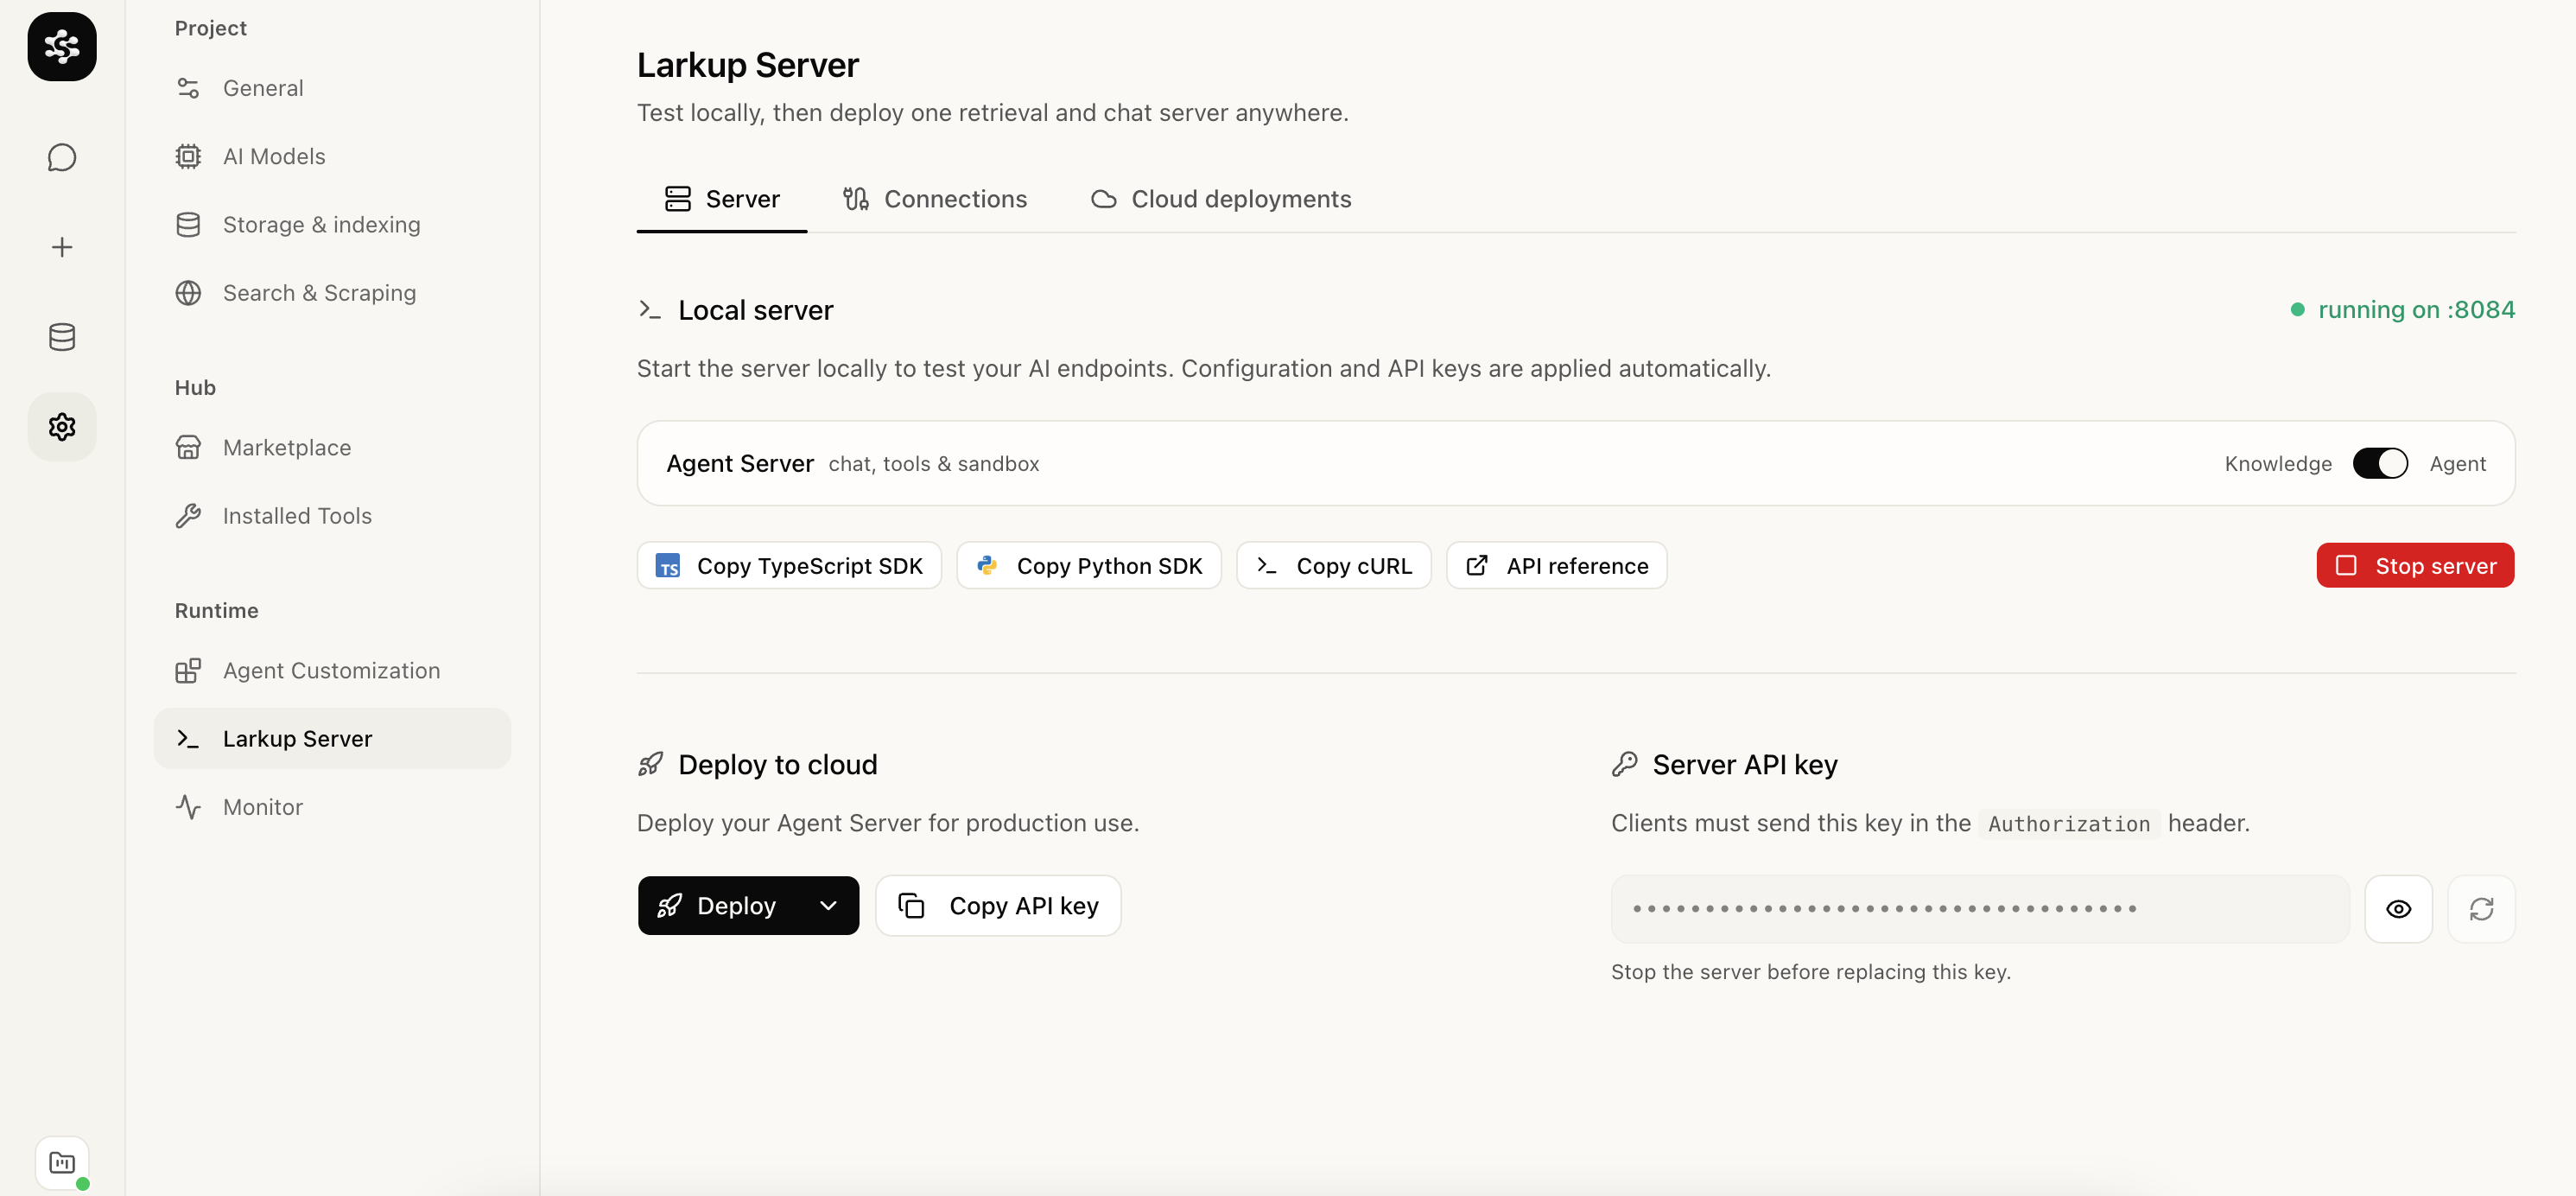
Task: Go to Installed Tools
Action: 332,516
